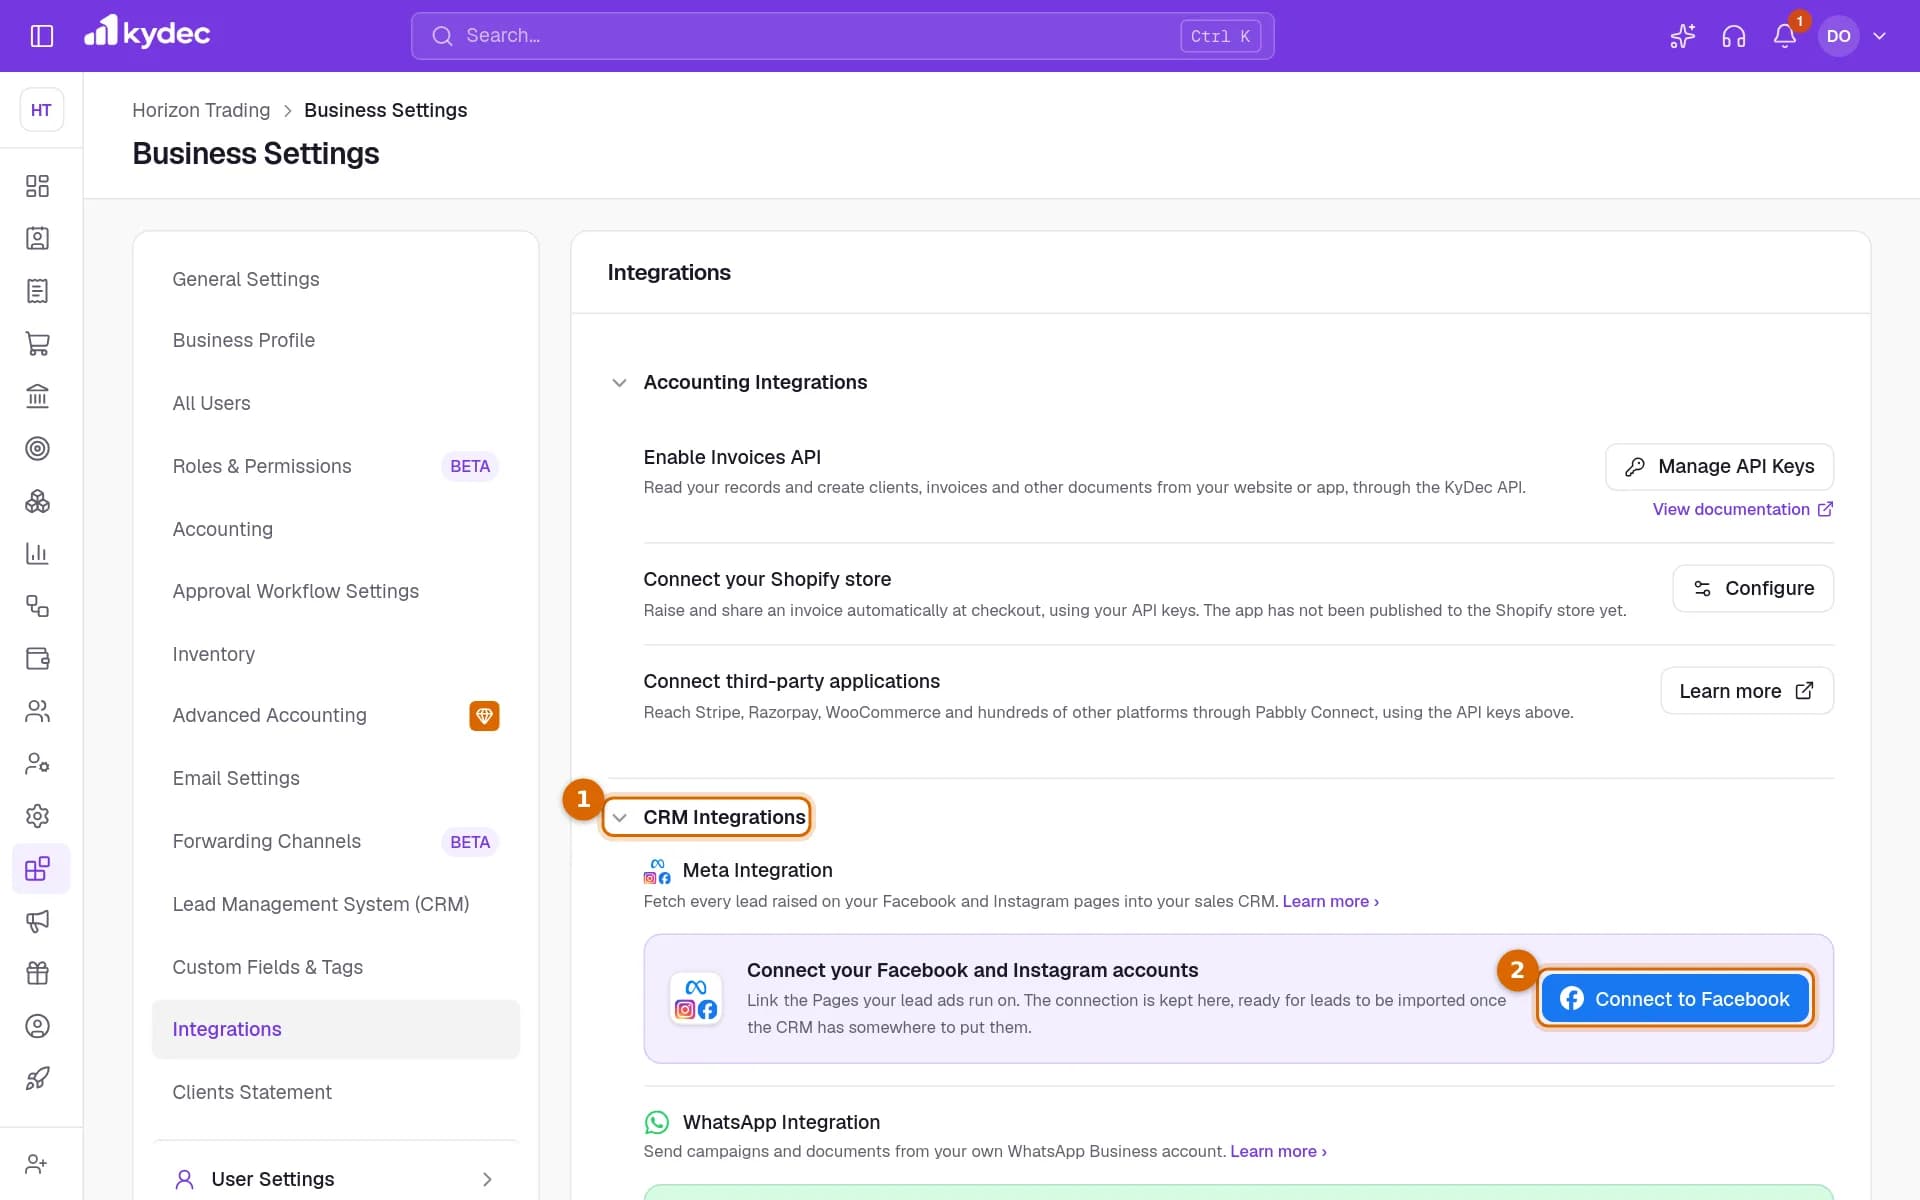Click Connect to Facebook button
This screenshot has width=1920, height=1200.
point(1675,999)
